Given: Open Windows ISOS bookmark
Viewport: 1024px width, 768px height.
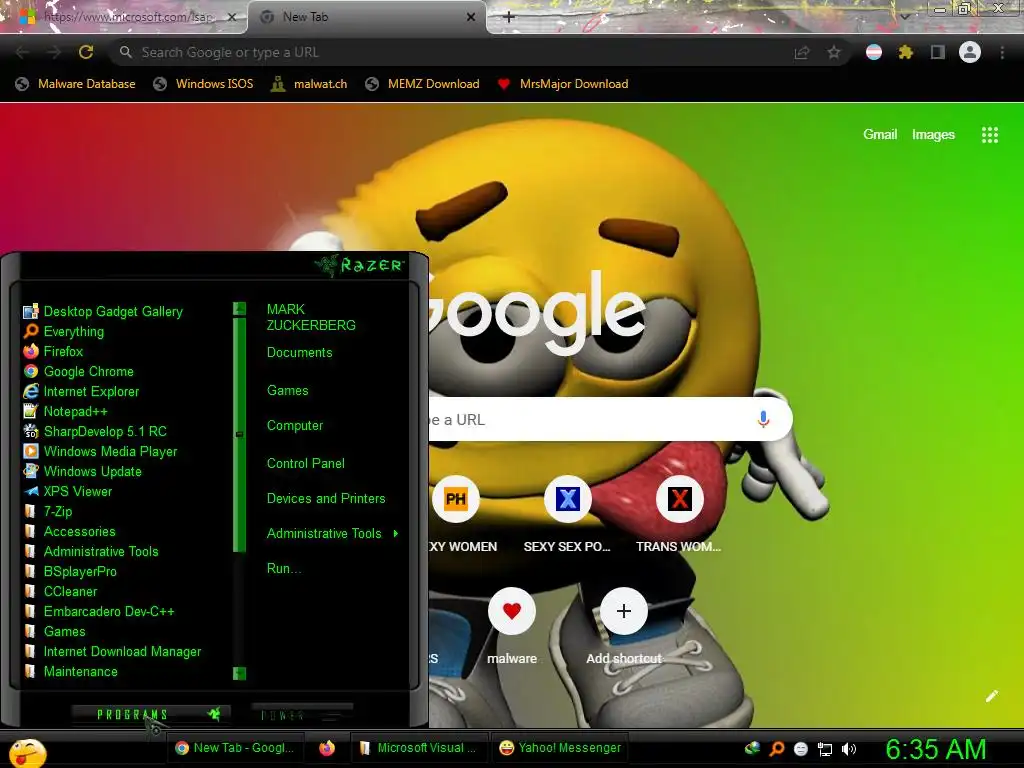Looking at the screenshot, I should 203,84.
